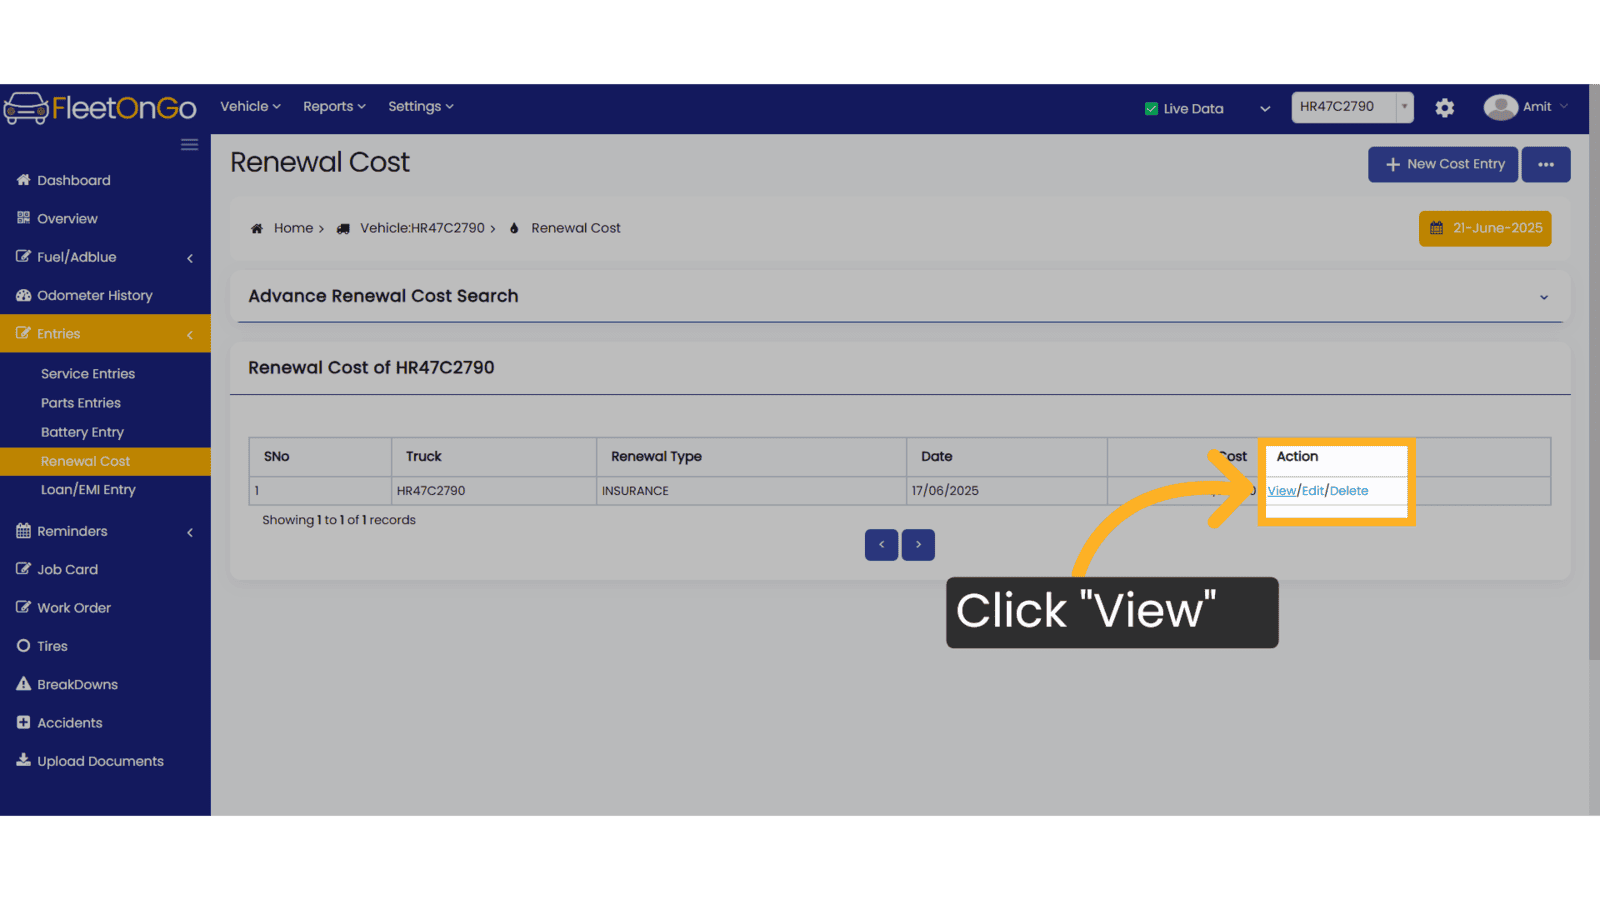The height and width of the screenshot is (900, 1600).
Task: Go to previous page of records
Action: (x=881, y=545)
